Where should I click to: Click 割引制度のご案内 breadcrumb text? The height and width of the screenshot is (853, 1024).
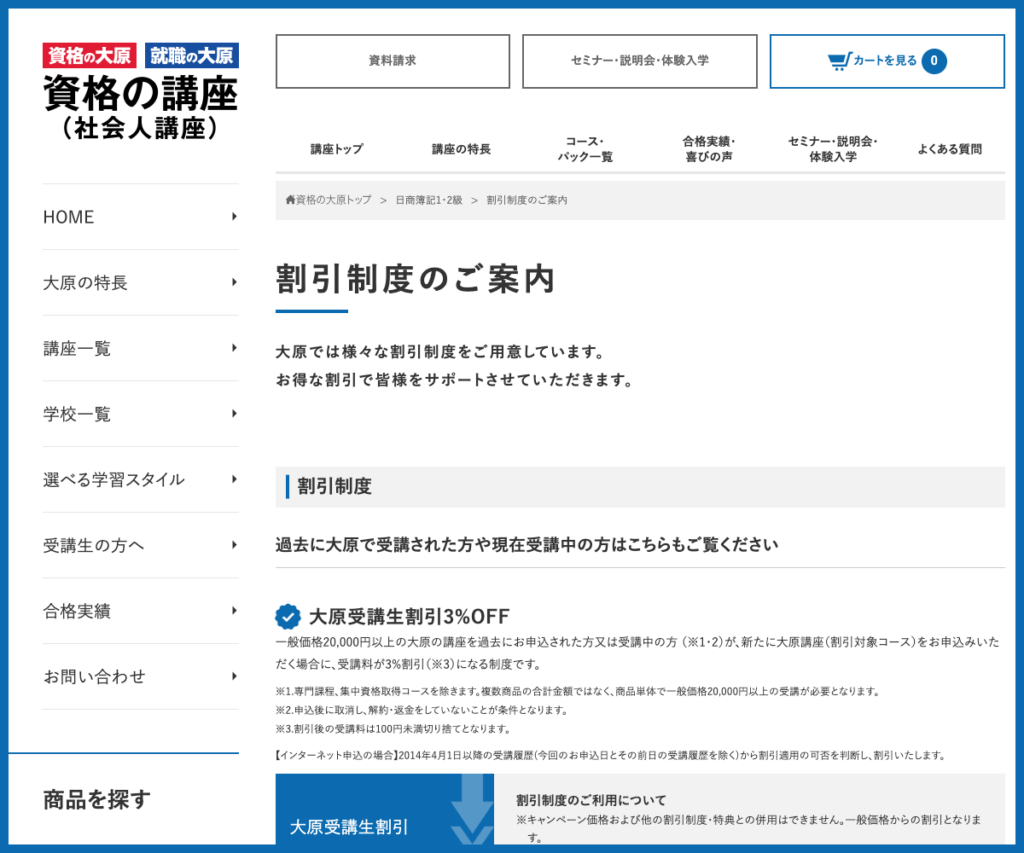526,200
